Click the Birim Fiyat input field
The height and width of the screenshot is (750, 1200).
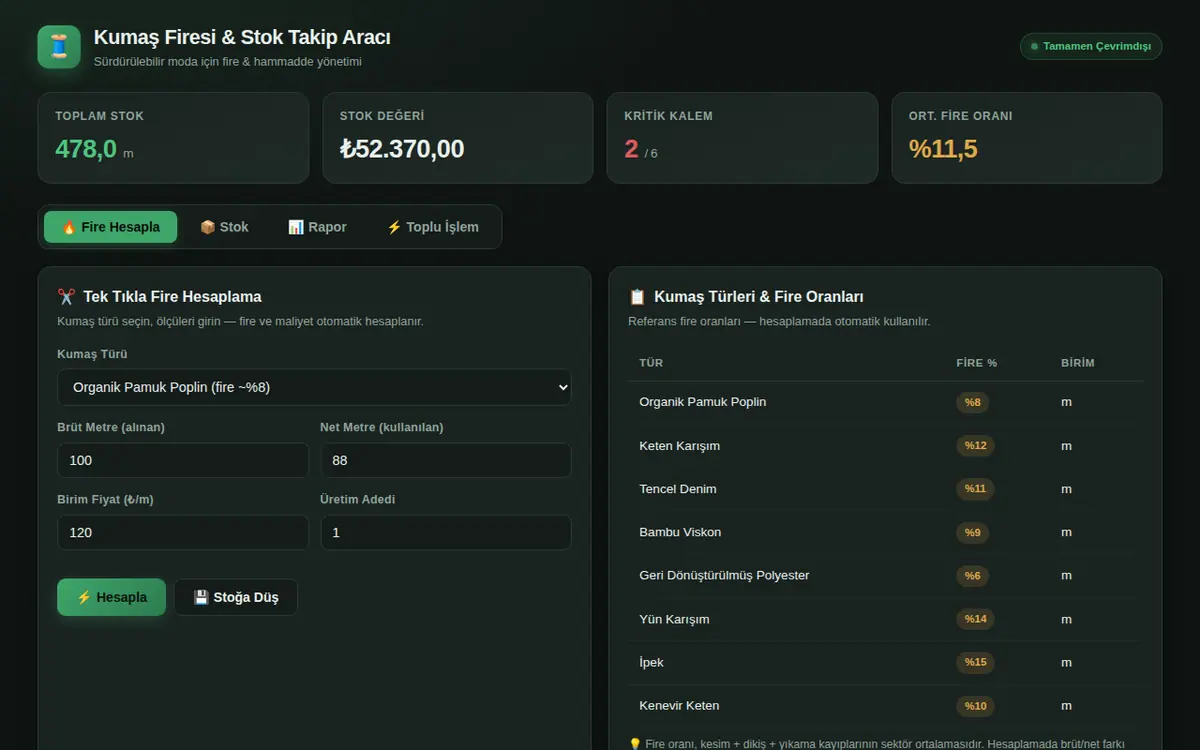pos(183,532)
